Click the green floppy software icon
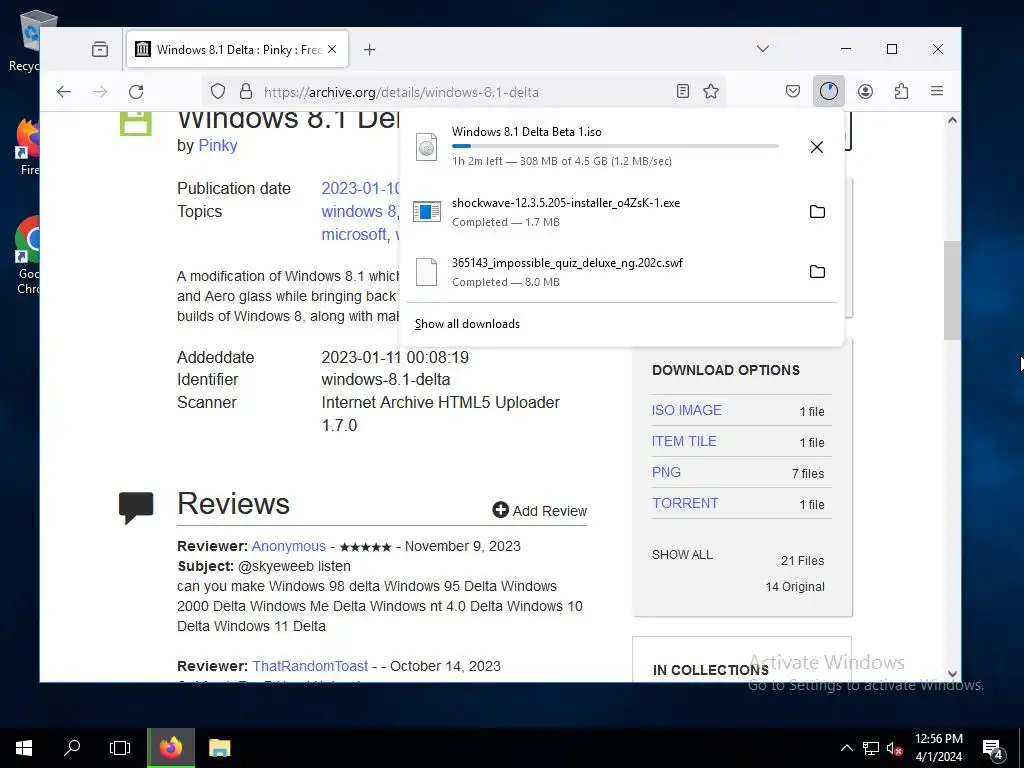 (136, 123)
